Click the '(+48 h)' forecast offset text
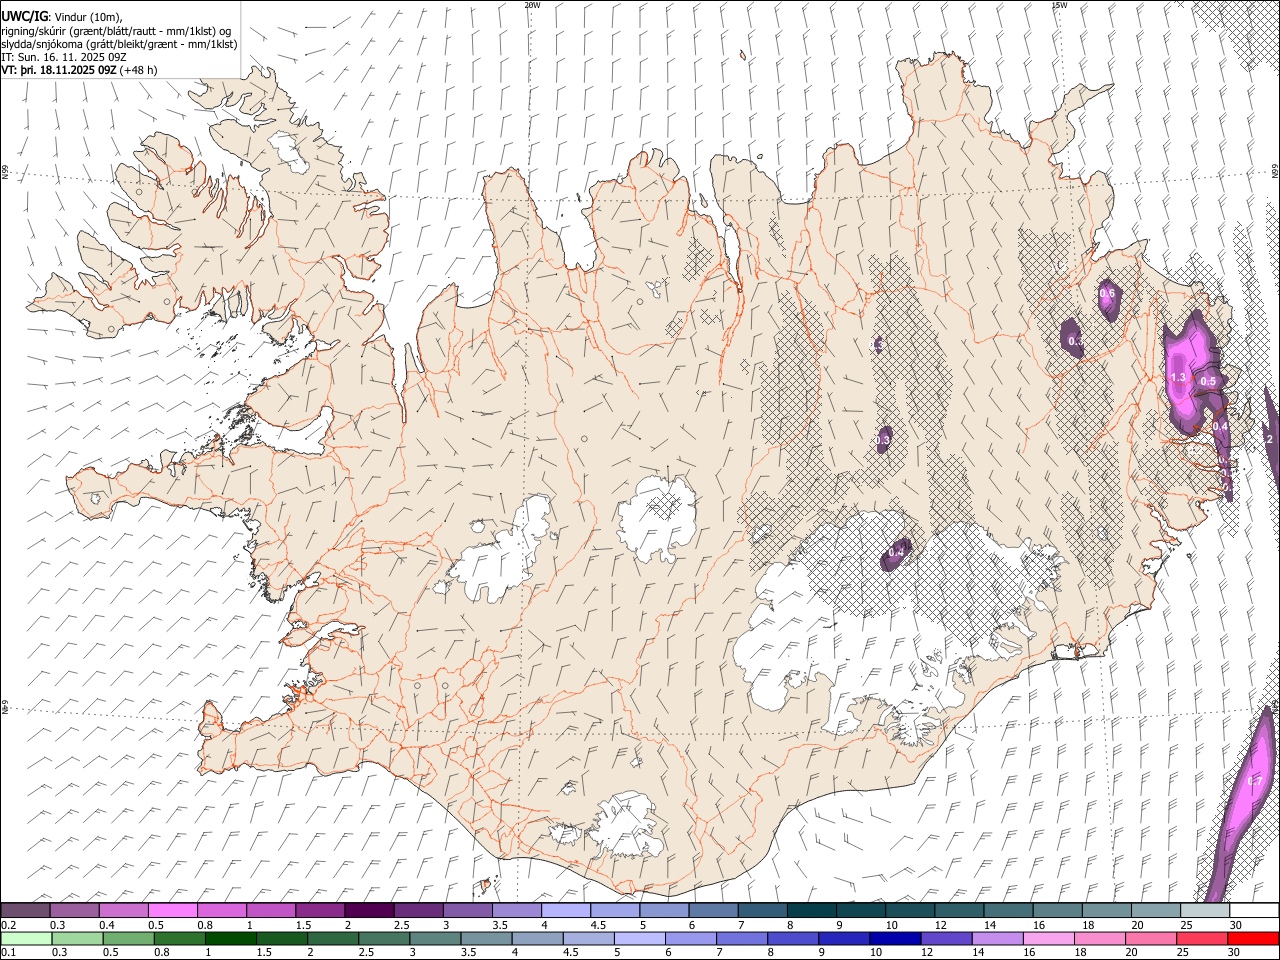1280x960 pixels. click(x=138, y=70)
